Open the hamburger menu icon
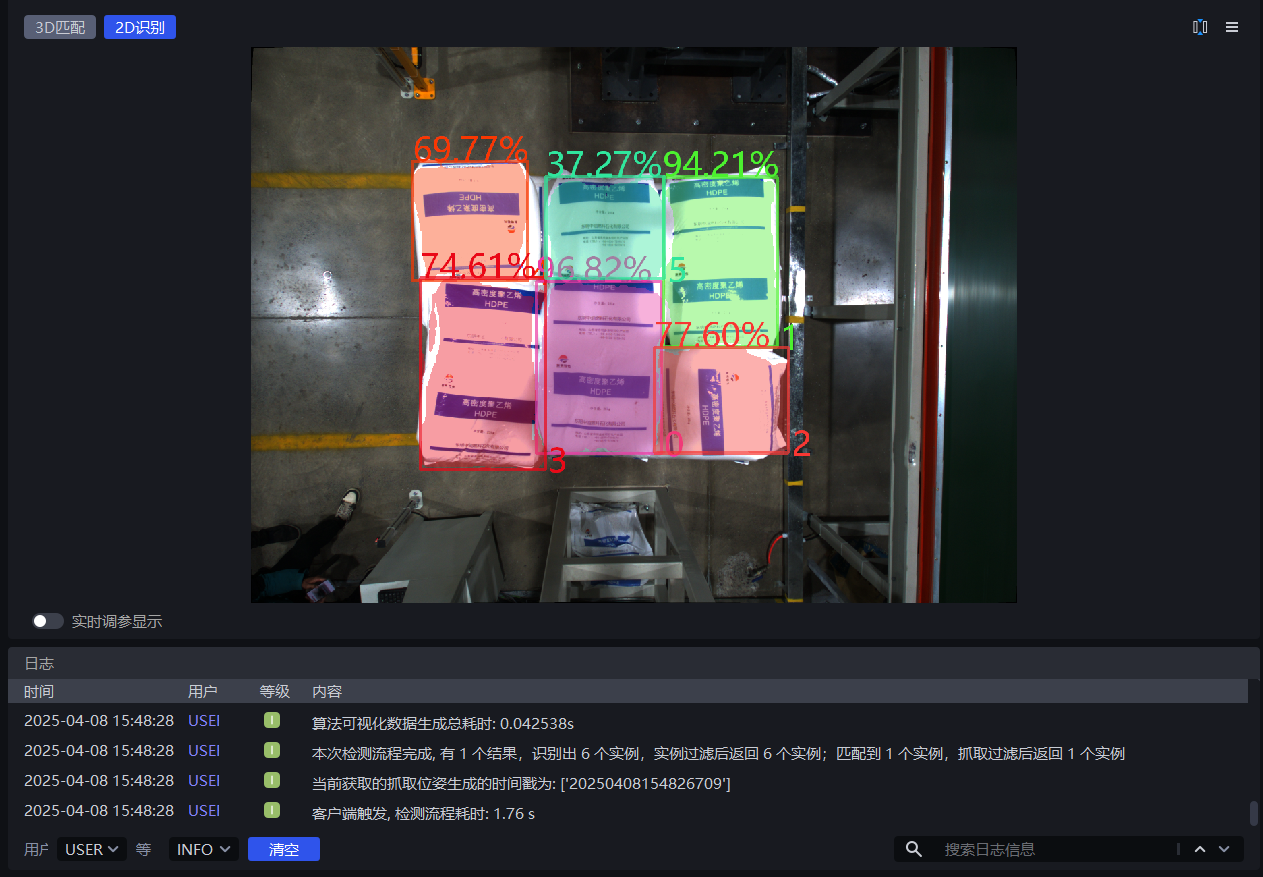The image size is (1263, 877). 1232,27
